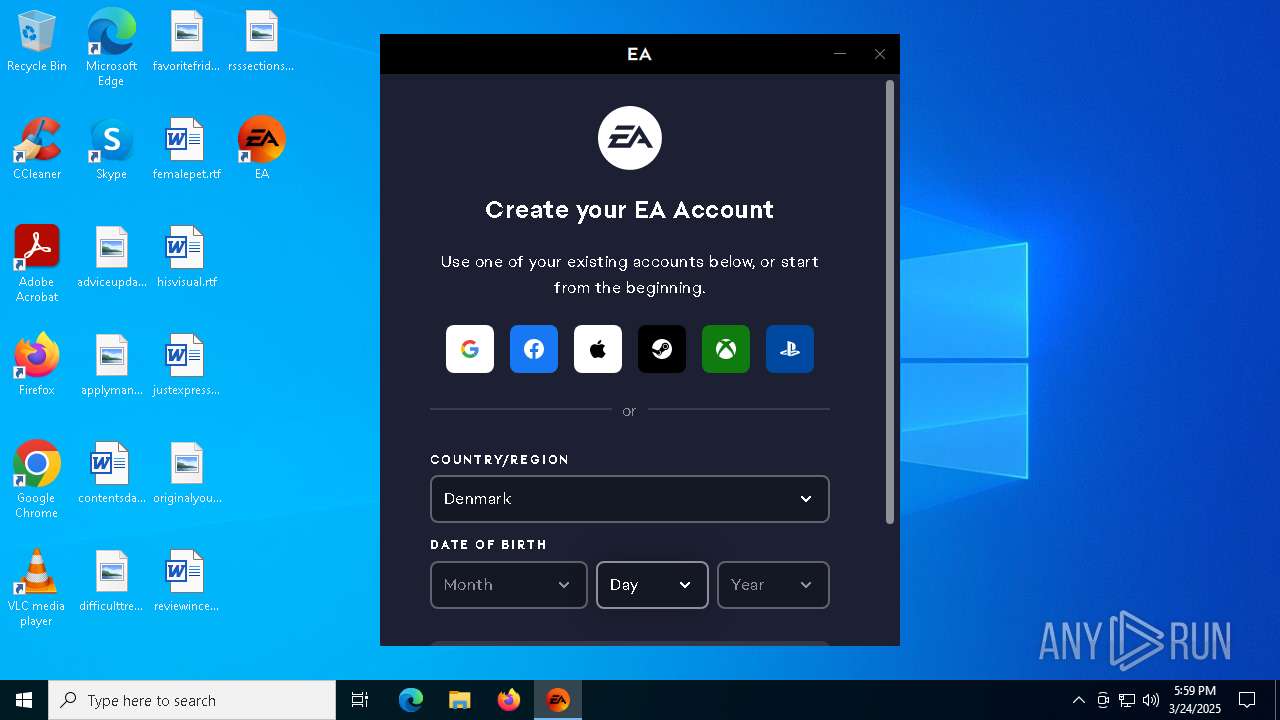Select Google Chrome desktop shortcut
This screenshot has width=1280, height=720.
(37, 480)
